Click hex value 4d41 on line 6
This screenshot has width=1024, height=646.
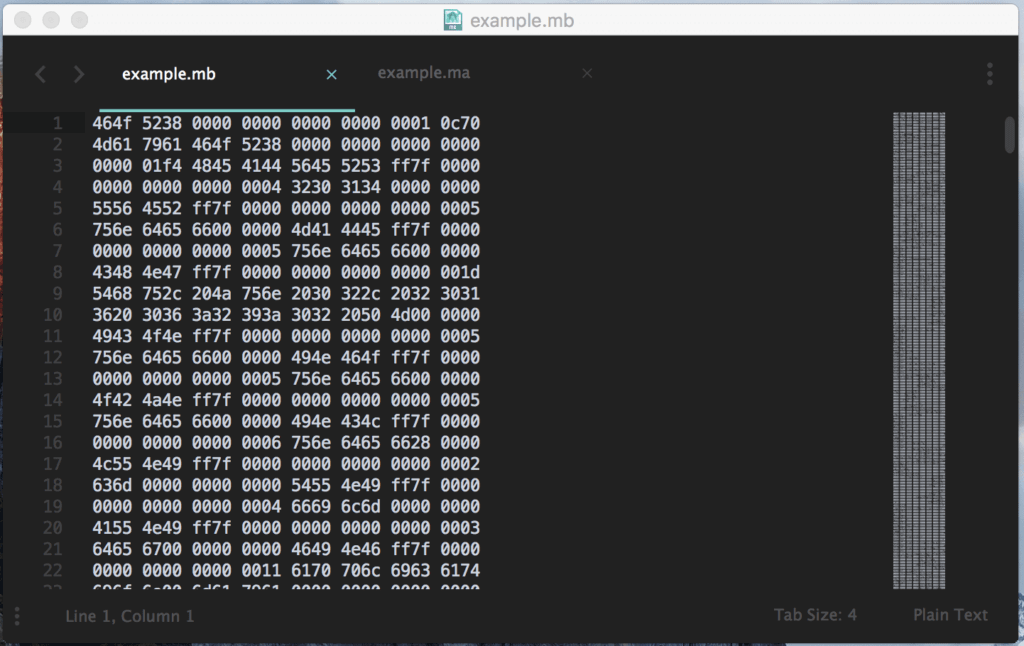coord(311,230)
